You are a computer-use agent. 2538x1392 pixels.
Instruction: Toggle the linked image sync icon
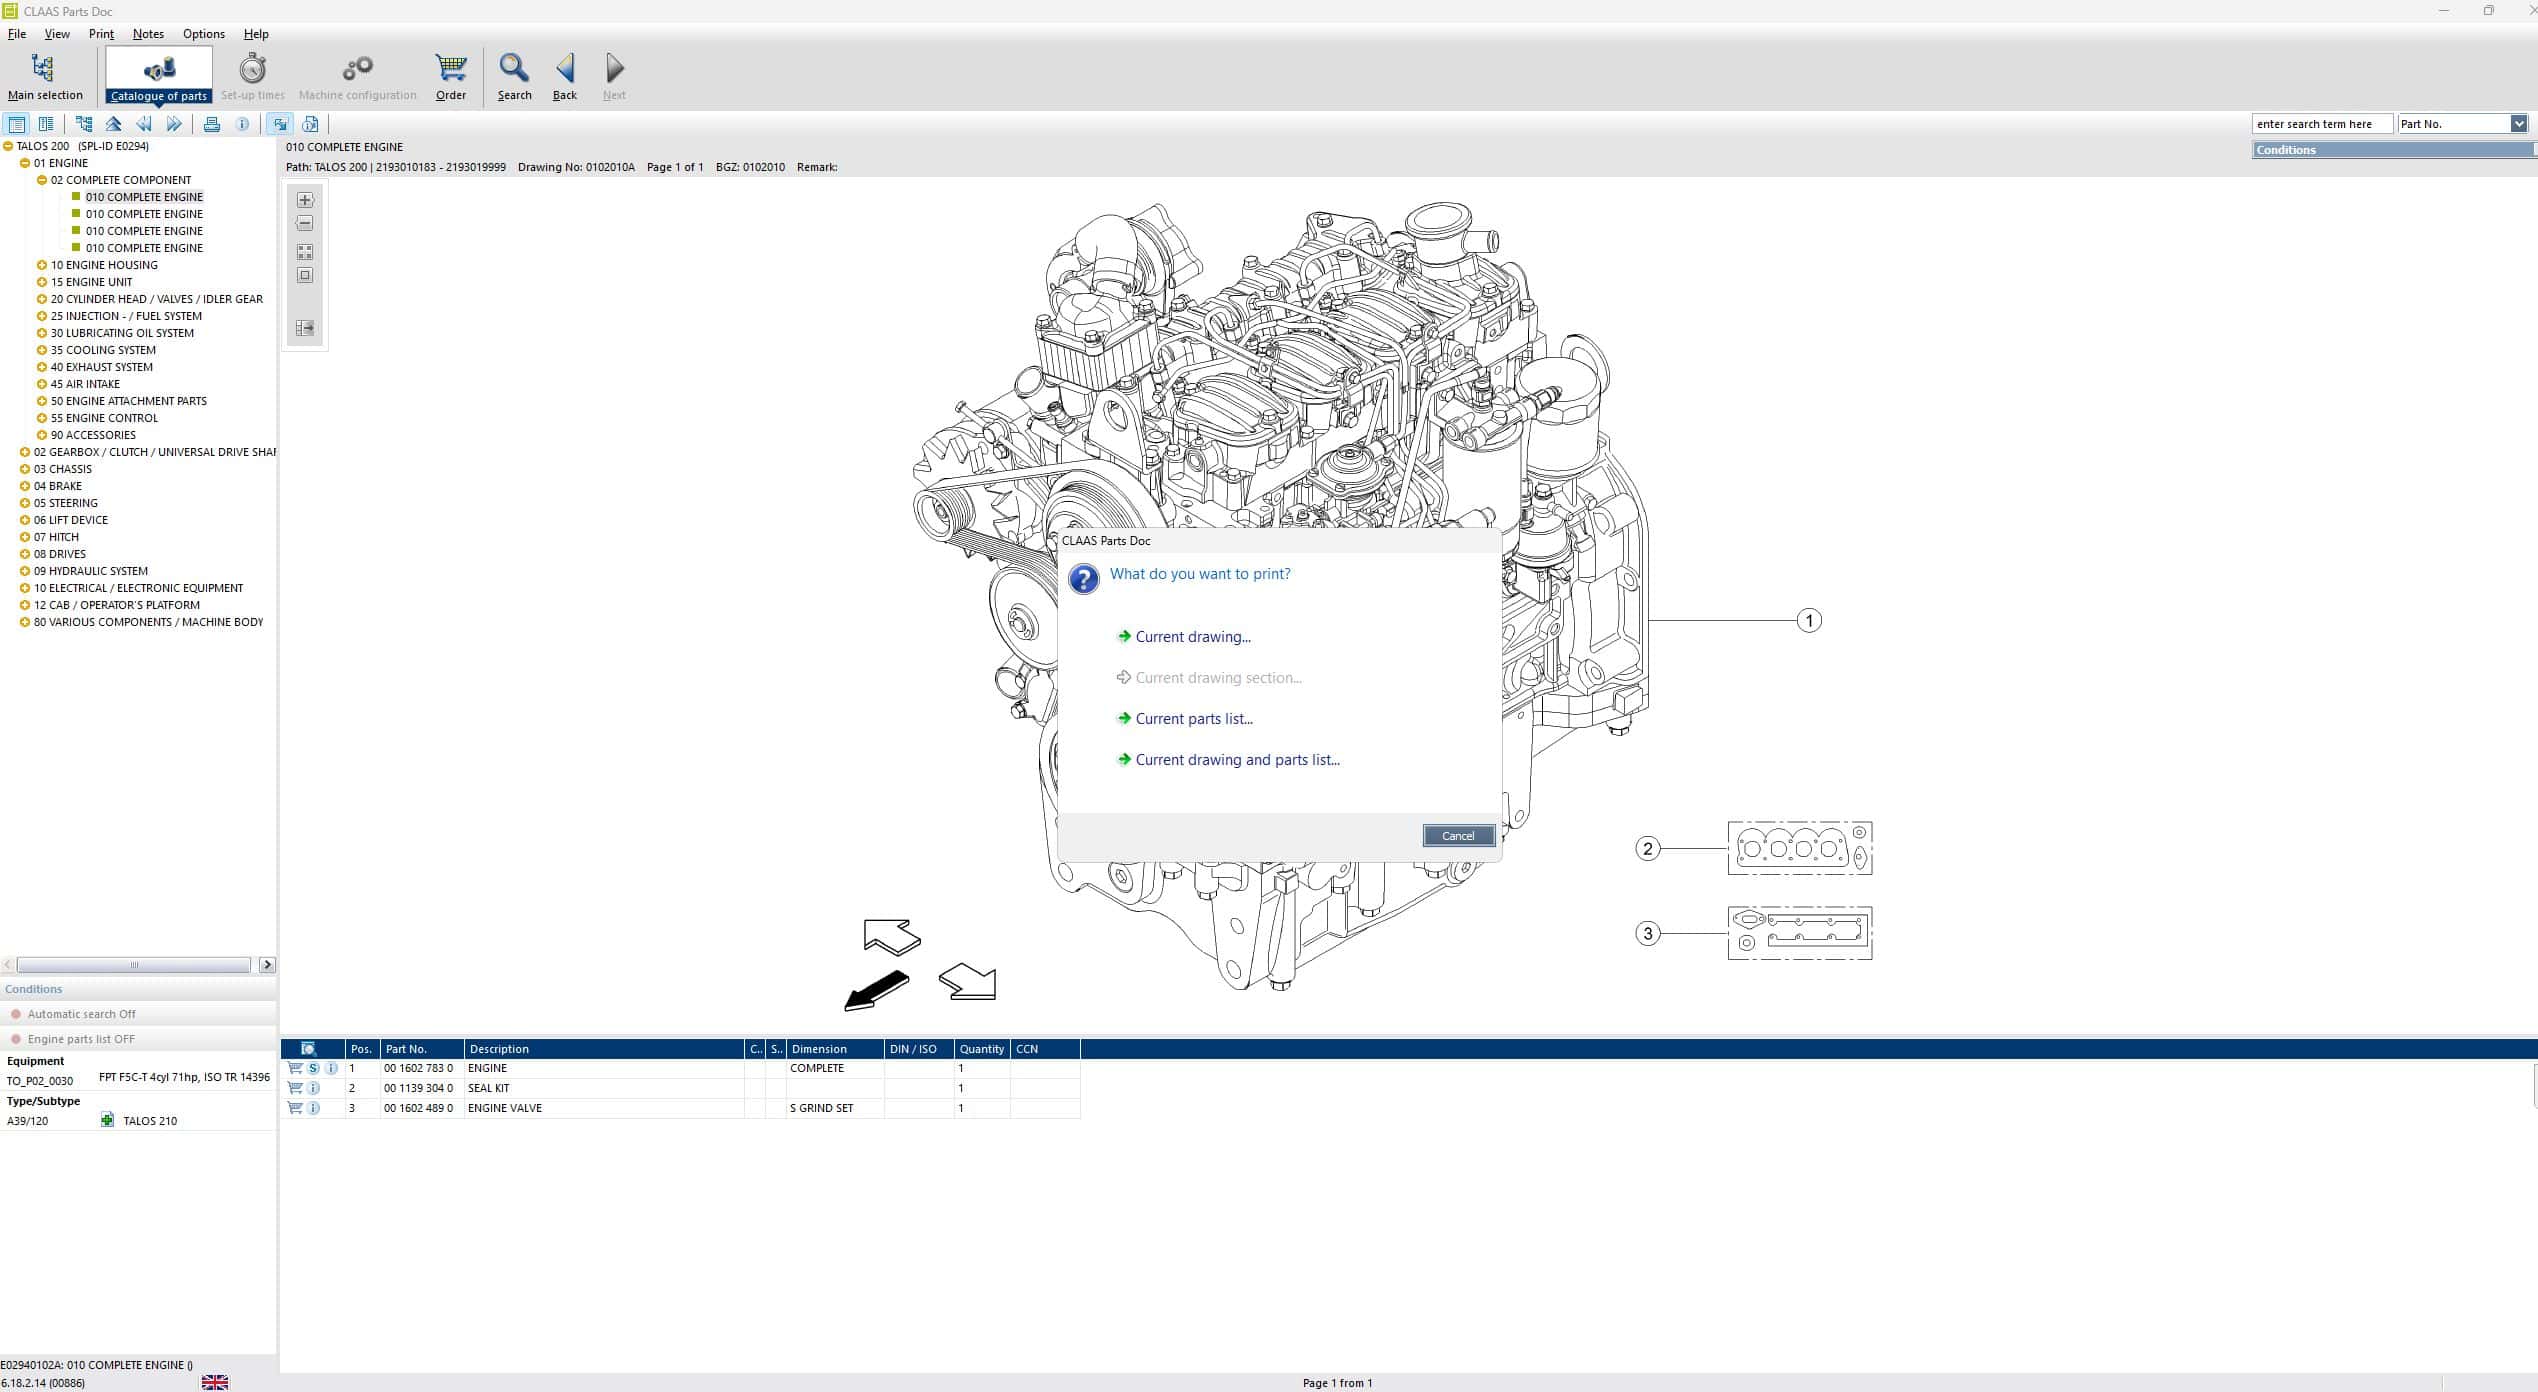[280, 124]
